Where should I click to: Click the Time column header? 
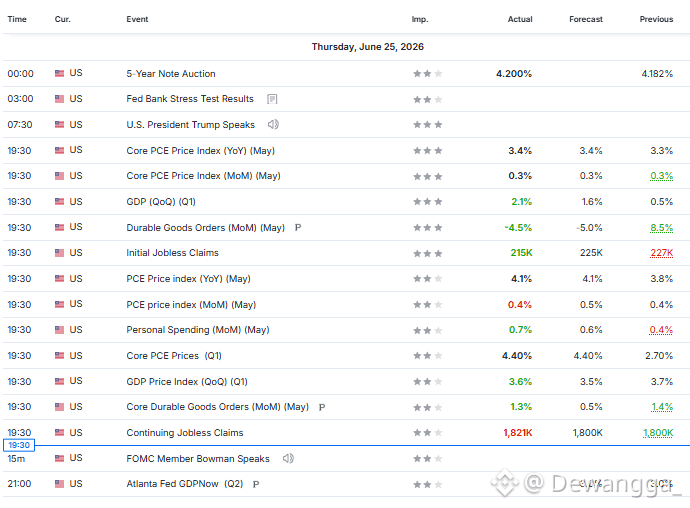pos(17,19)
